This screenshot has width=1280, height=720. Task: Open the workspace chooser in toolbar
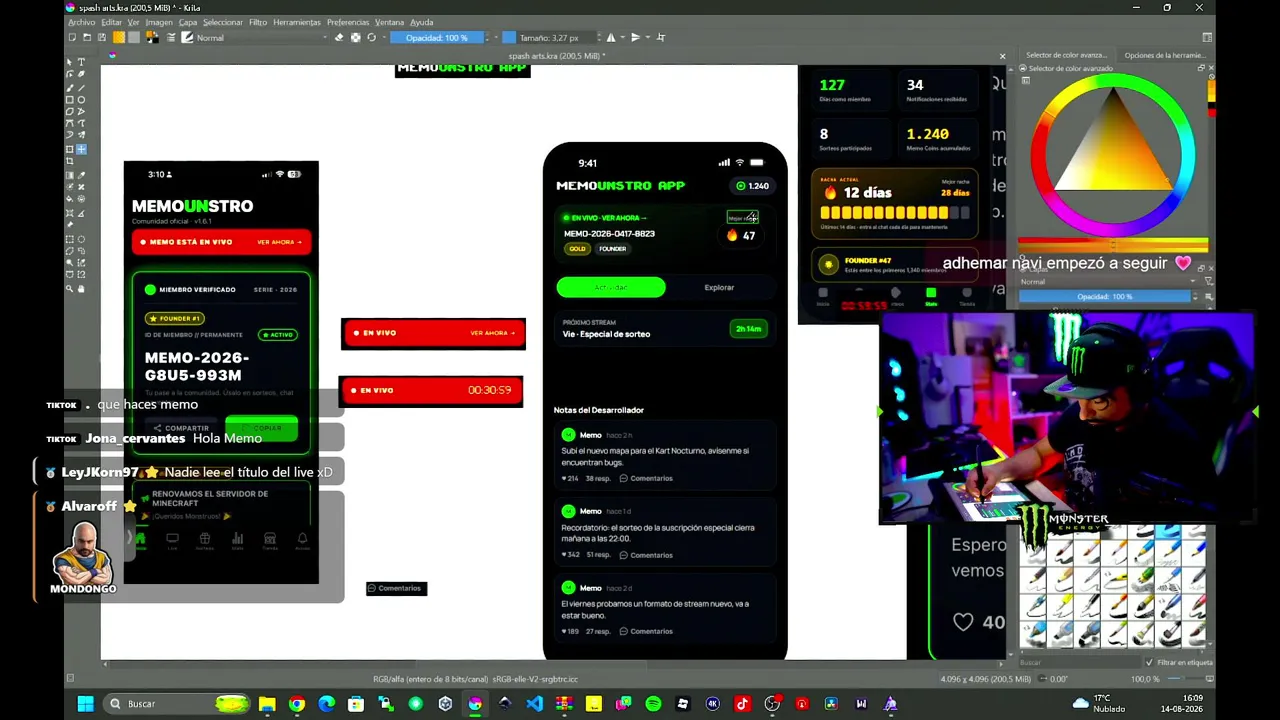point(1207,38)
